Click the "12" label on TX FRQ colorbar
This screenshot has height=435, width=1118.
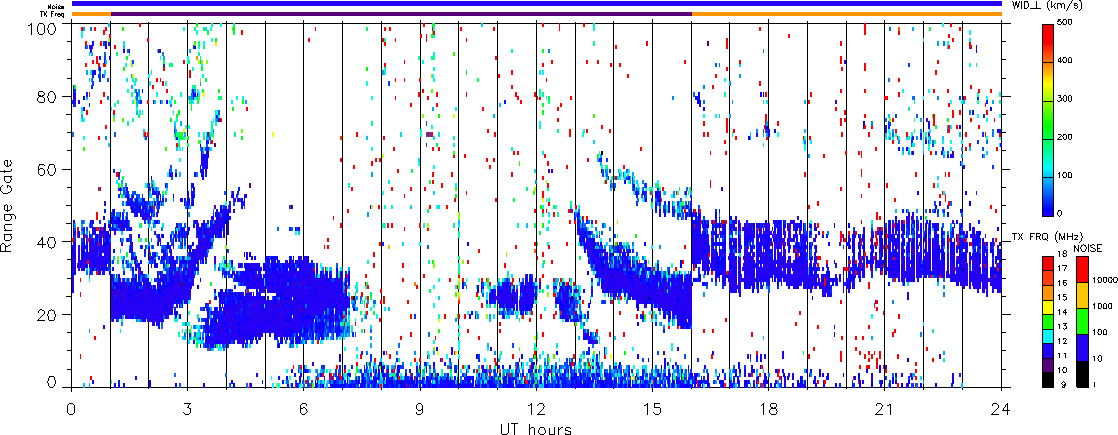point(1062,341)
